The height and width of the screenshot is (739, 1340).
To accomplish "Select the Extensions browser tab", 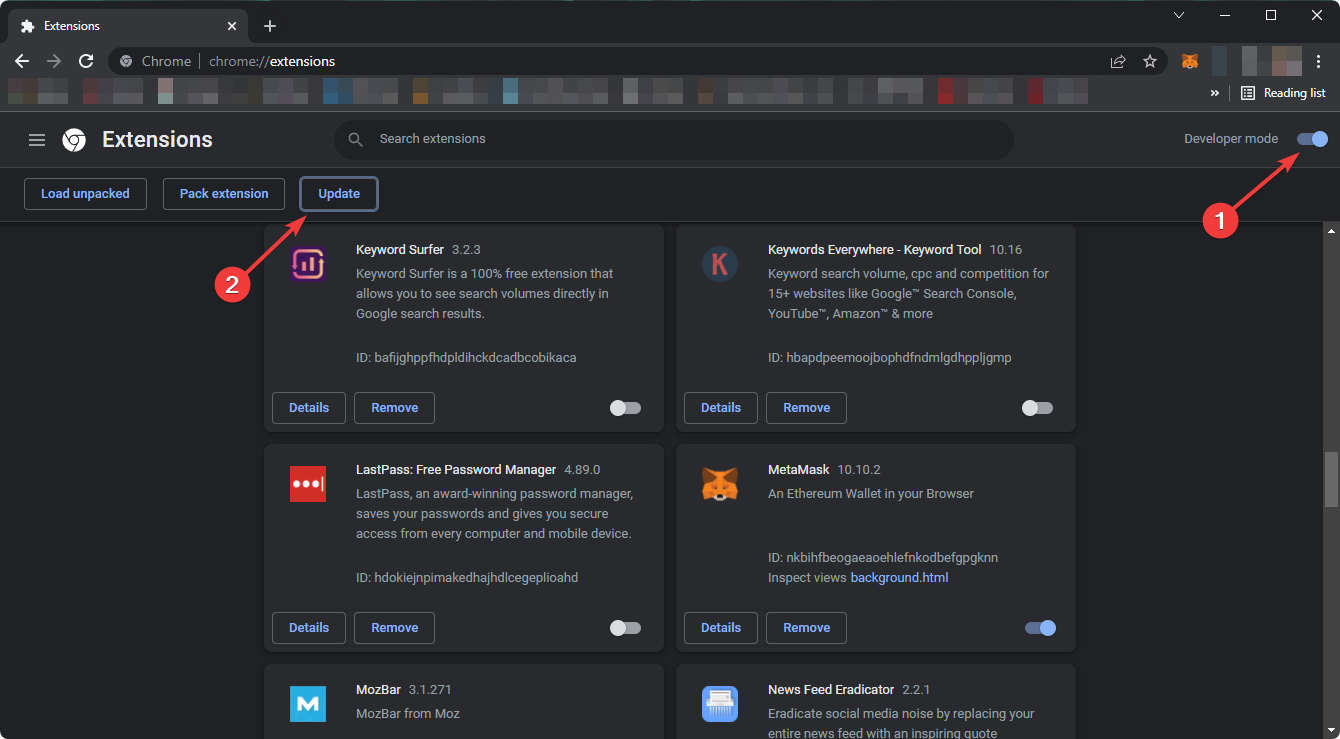I will [x=128, y=26].
